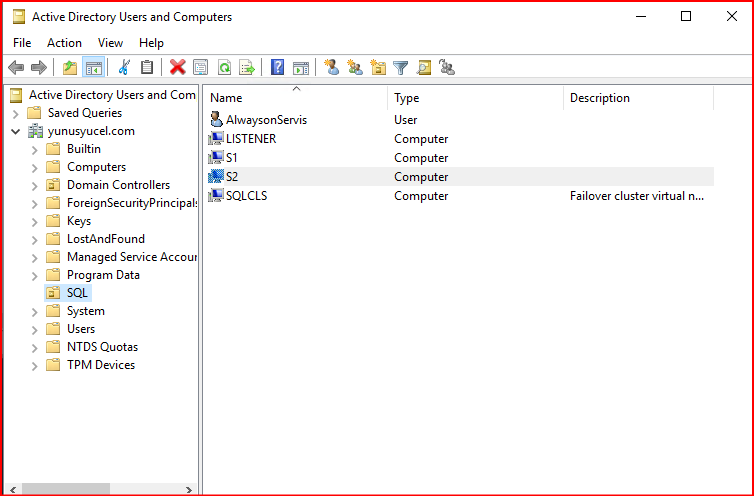Open the Action menu
Image resolution: width=754 pixels, height=496 pixels.
[64, 43]
